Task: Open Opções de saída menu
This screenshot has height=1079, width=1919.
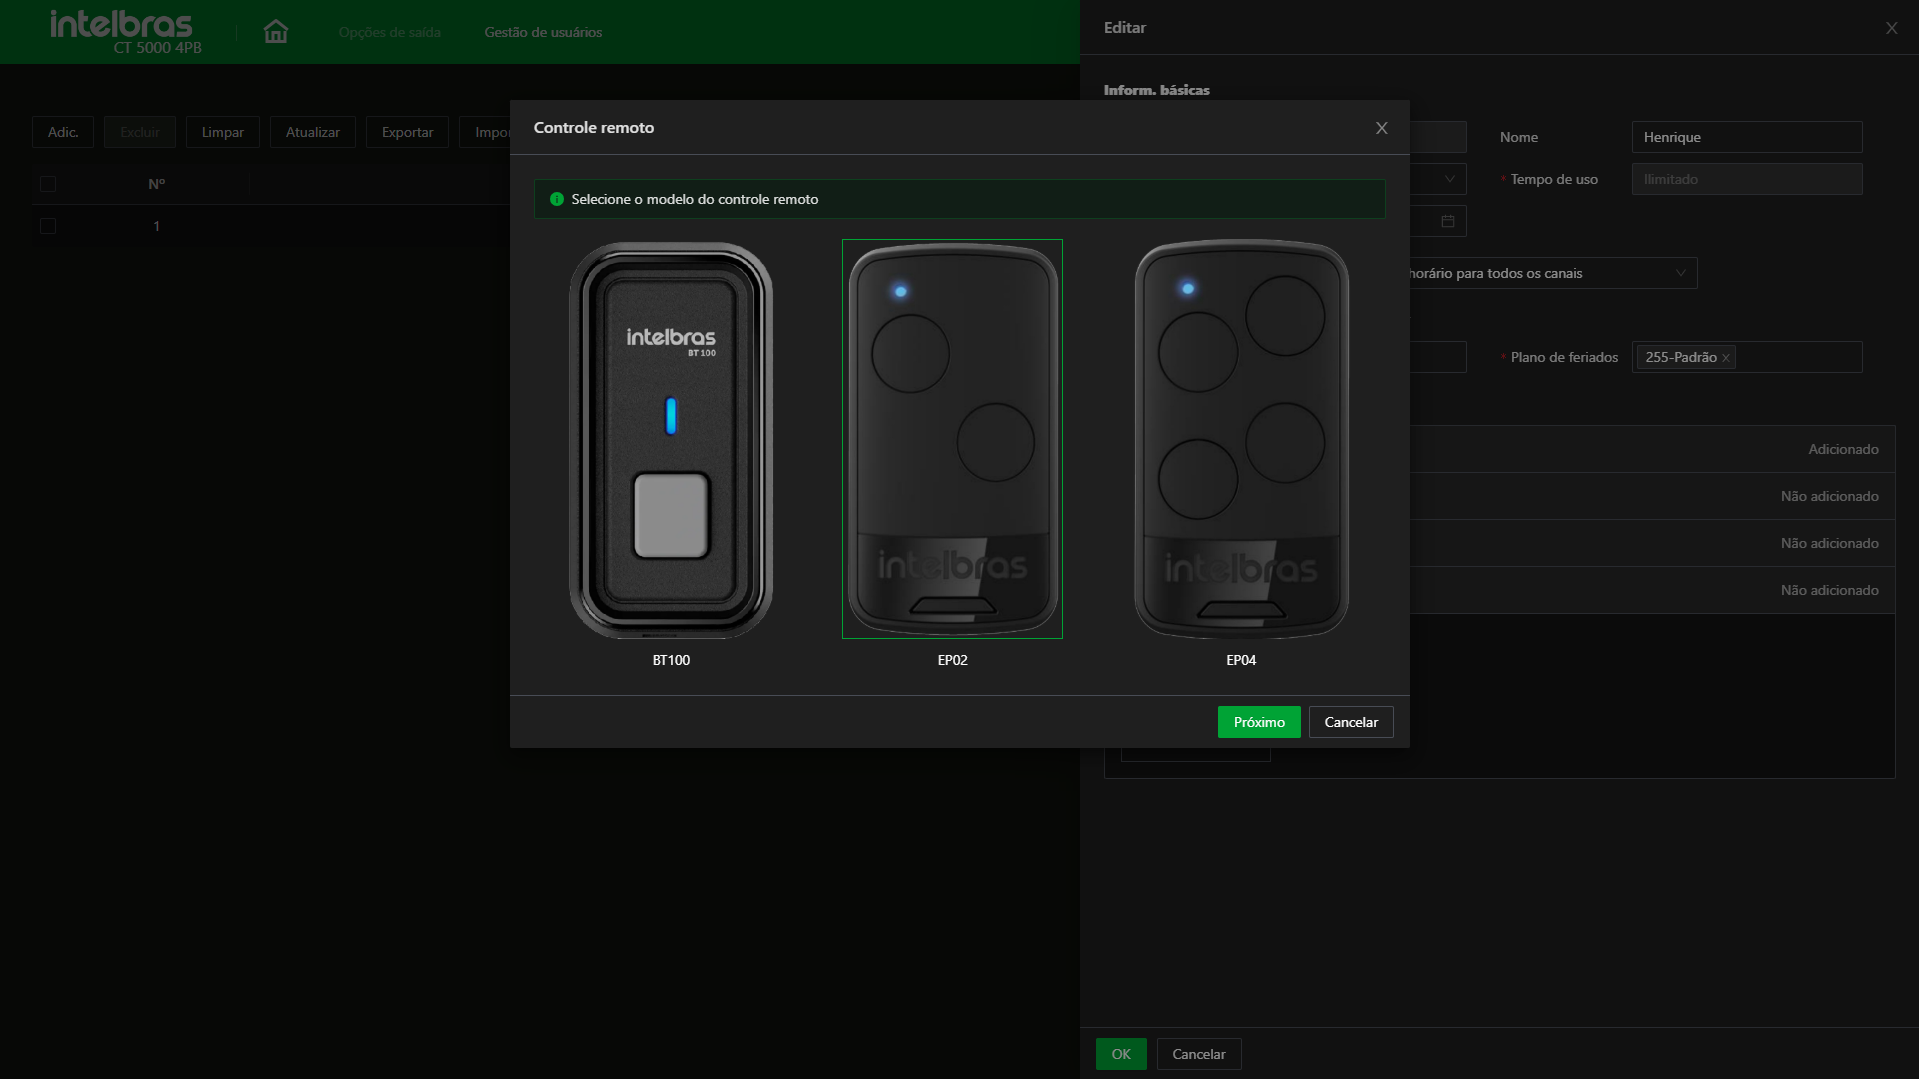Action: (x=389, y=32)
